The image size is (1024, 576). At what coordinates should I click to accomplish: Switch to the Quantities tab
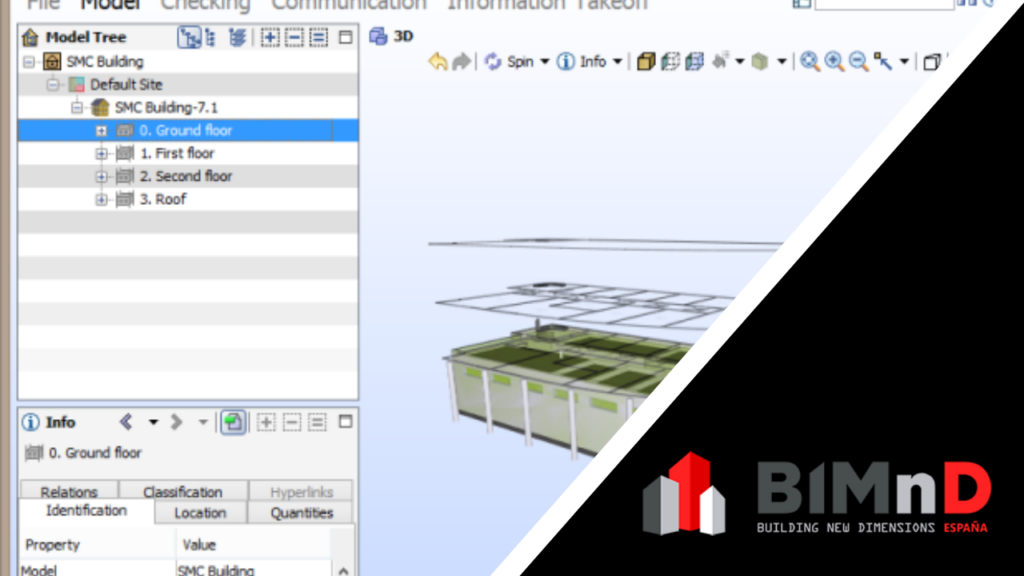[301, 513]
